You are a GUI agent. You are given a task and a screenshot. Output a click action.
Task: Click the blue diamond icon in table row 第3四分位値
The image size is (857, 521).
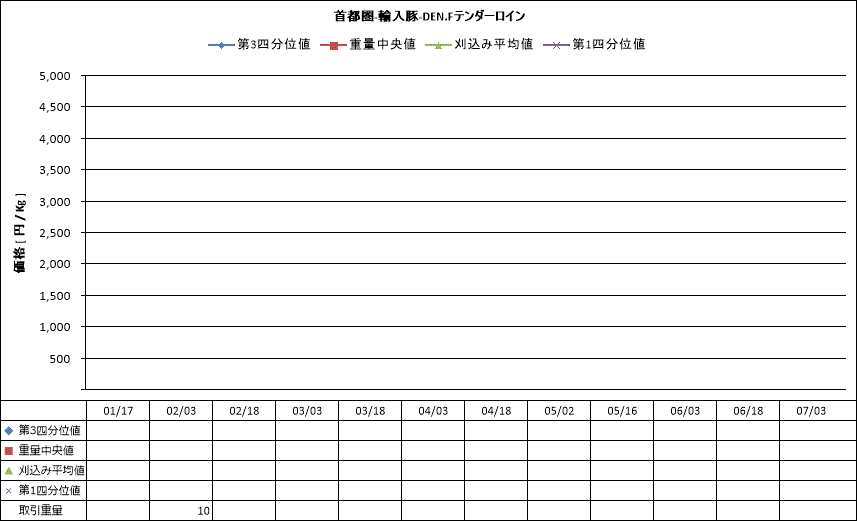(9, 431)
